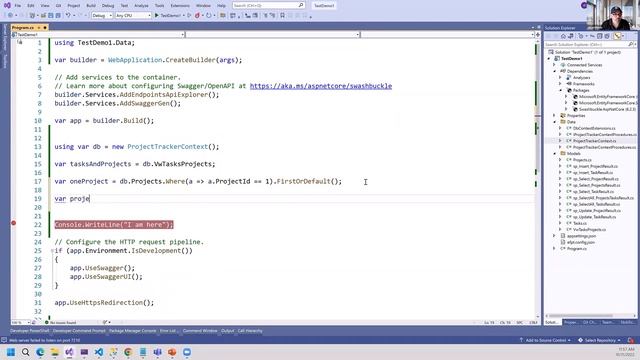The height and width of the screenshot is (360, 640).
Task: Open the Package Manager Console tab
Action: (x=133, y=331)
